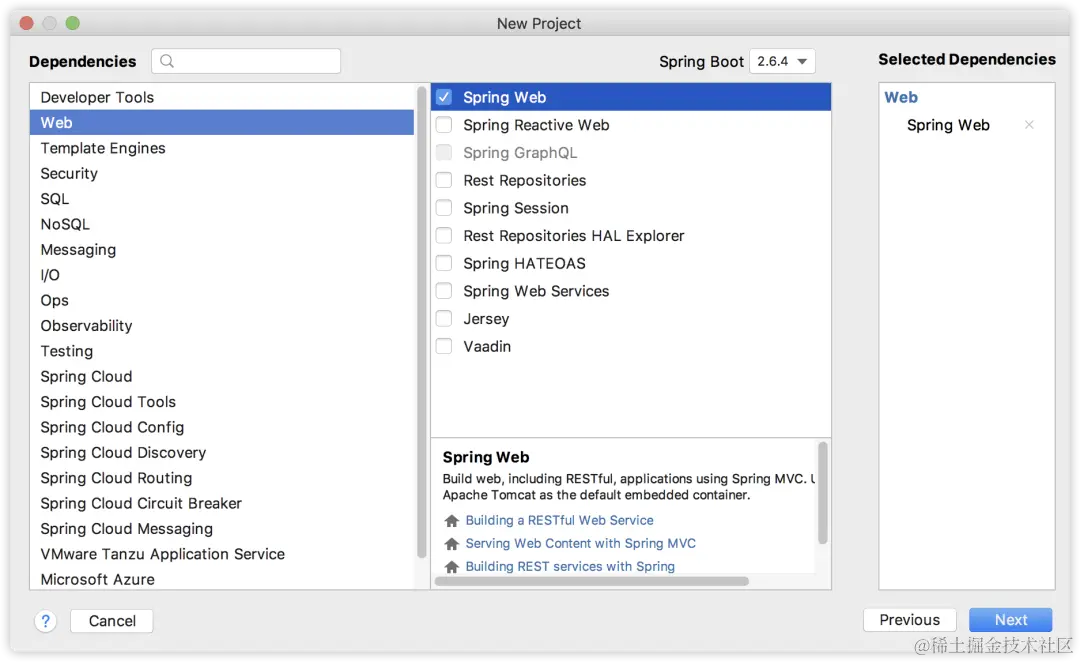
Task: Click the description panel vertical scrollbar
Action: [x=822, y=493]
